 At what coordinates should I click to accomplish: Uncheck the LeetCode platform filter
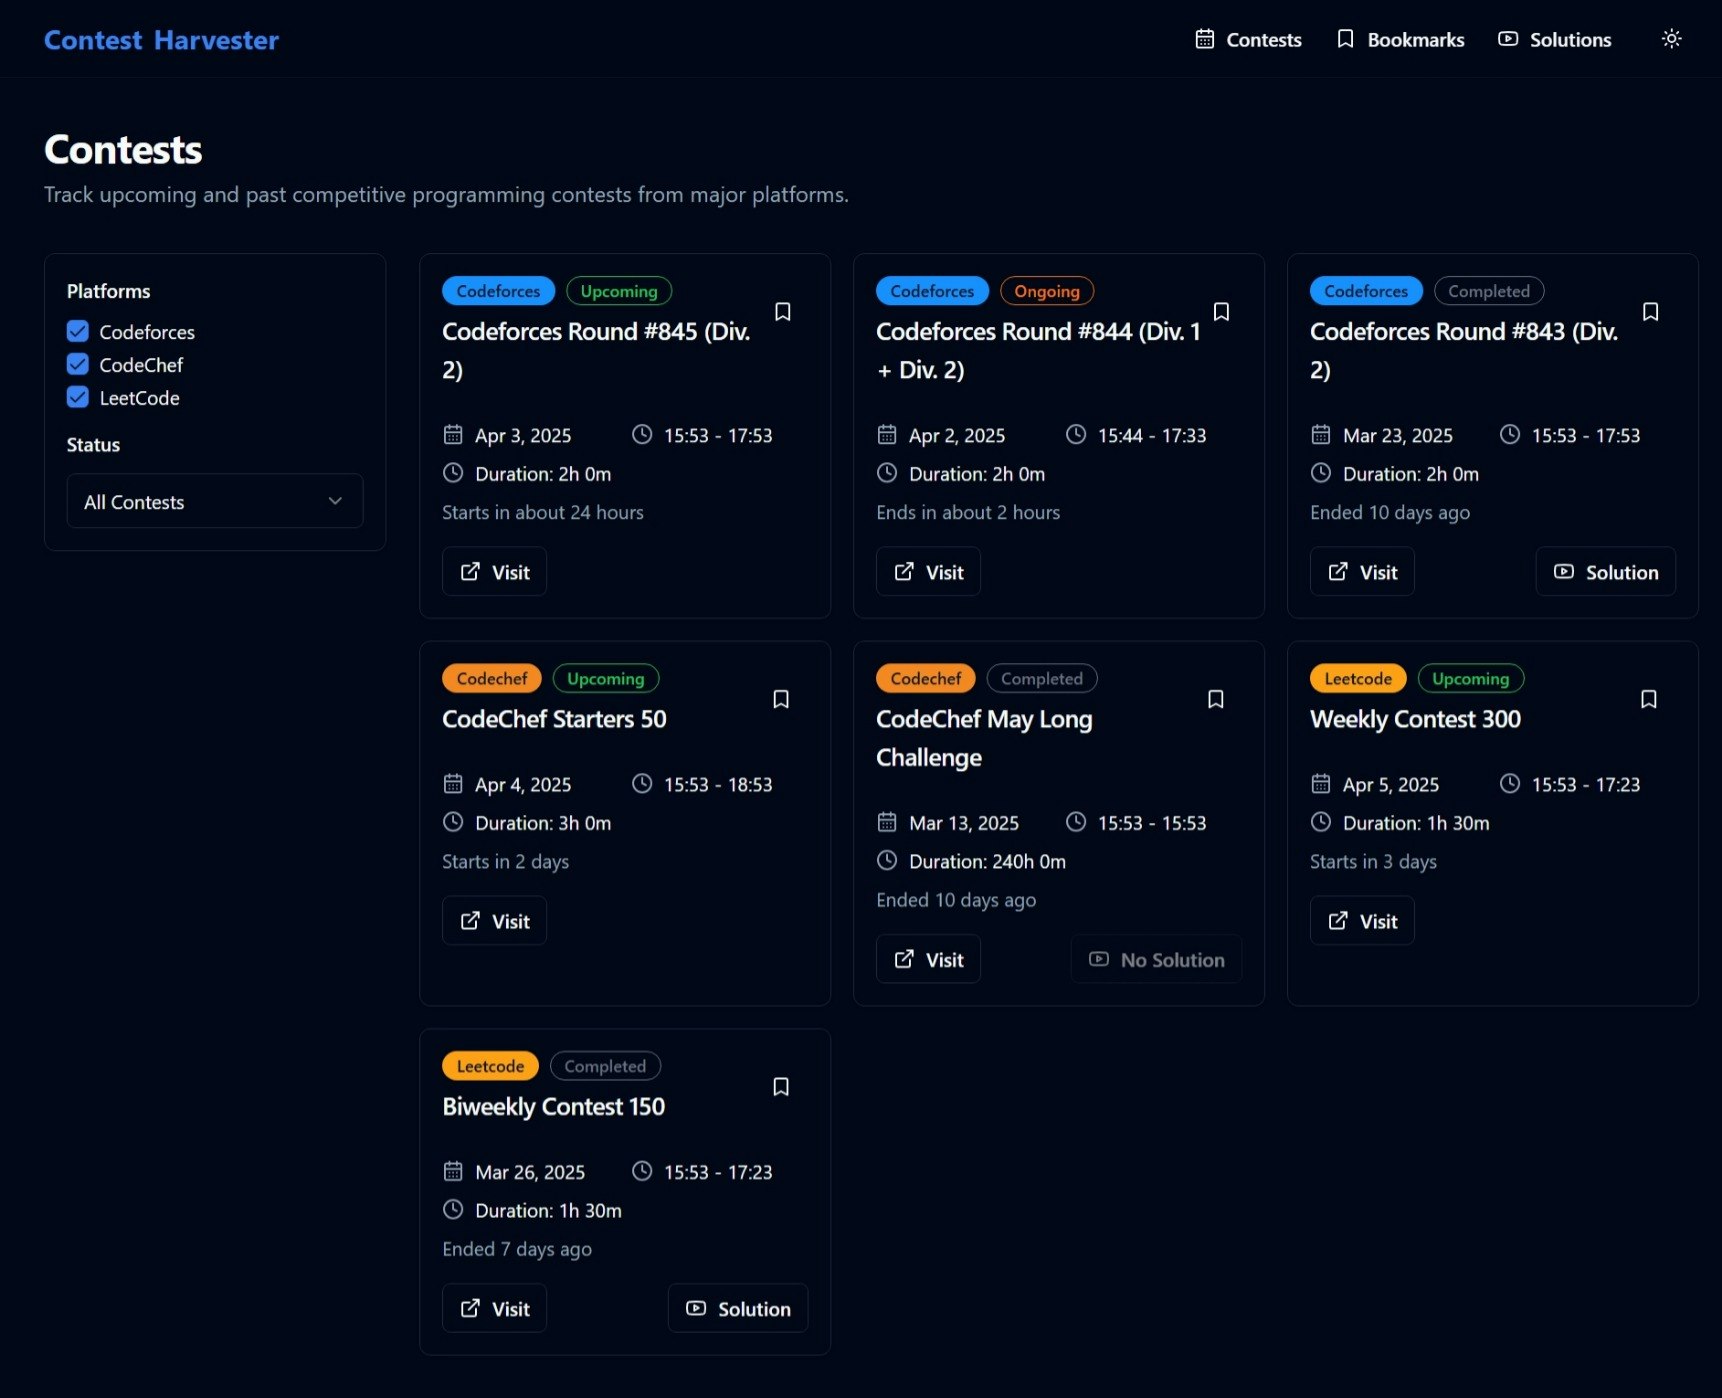tap(78, 397)
